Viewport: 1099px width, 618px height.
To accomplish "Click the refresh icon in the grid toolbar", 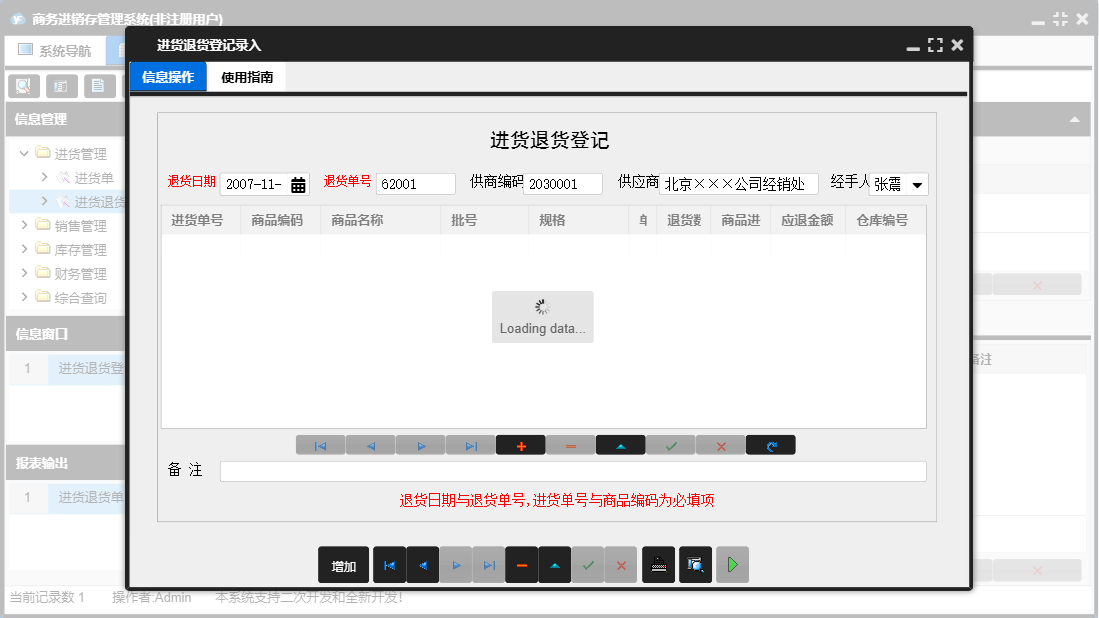I will (x=770, y=444).
